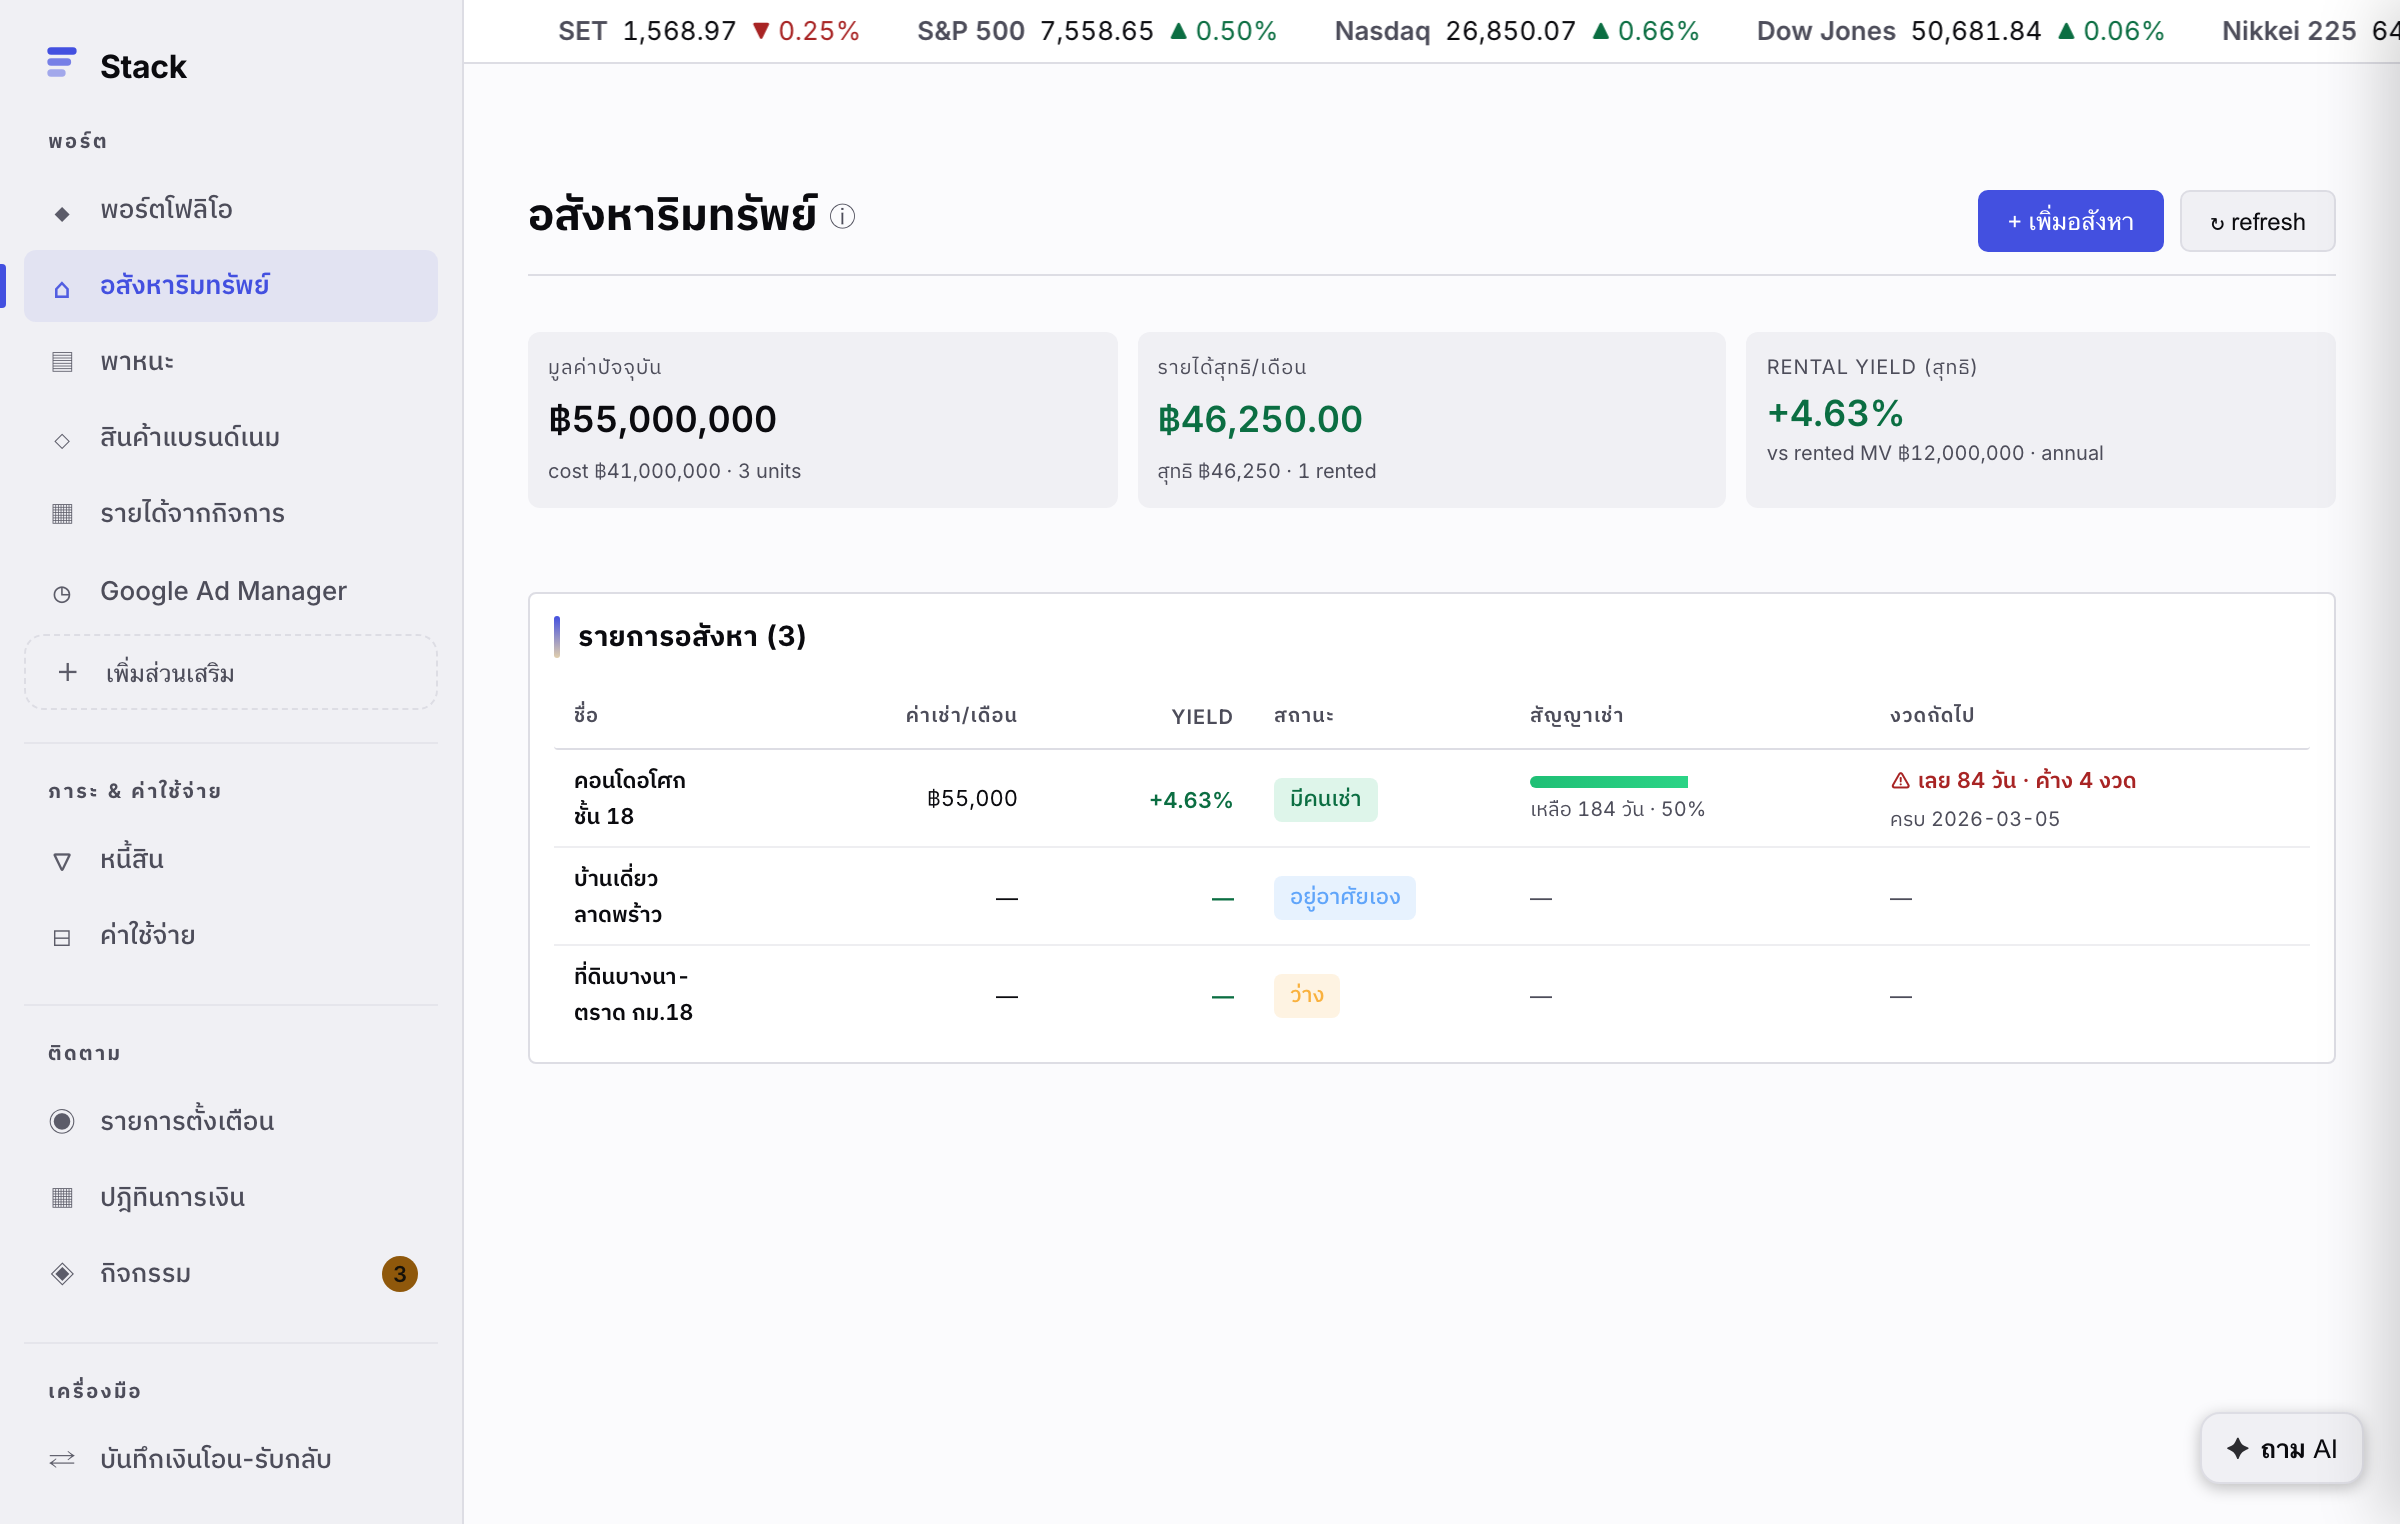2400x1524 pixels.
Task: Open Google Ad Manager section
Action: (x=231, y=591)
